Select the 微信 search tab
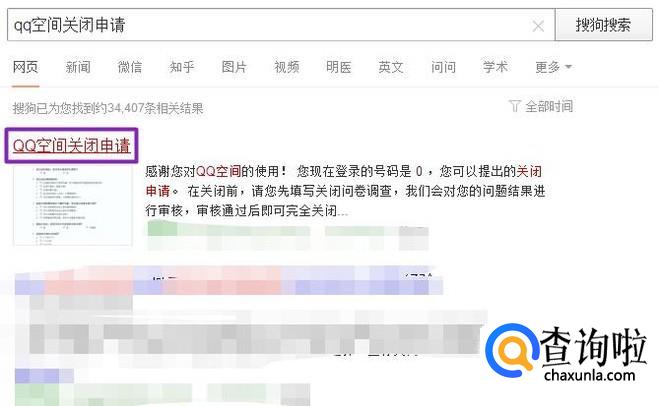The width and height of the screenshot is (659, 406). [130, 67]
